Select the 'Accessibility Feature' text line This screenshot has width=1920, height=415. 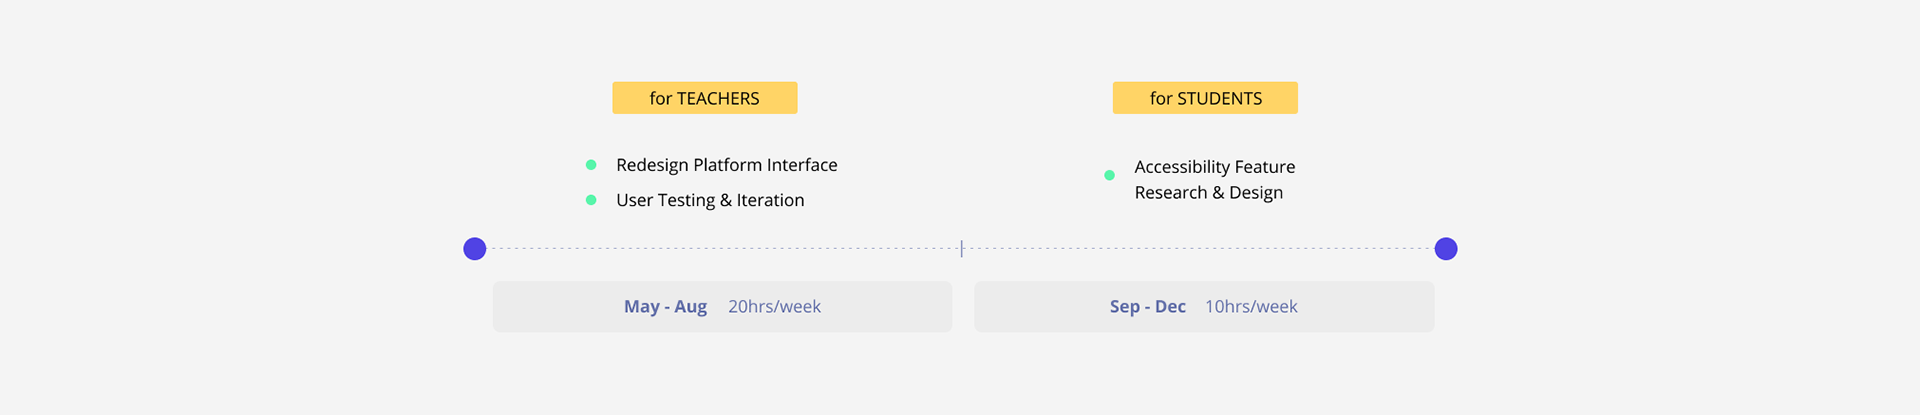[x=1215, y=167]
